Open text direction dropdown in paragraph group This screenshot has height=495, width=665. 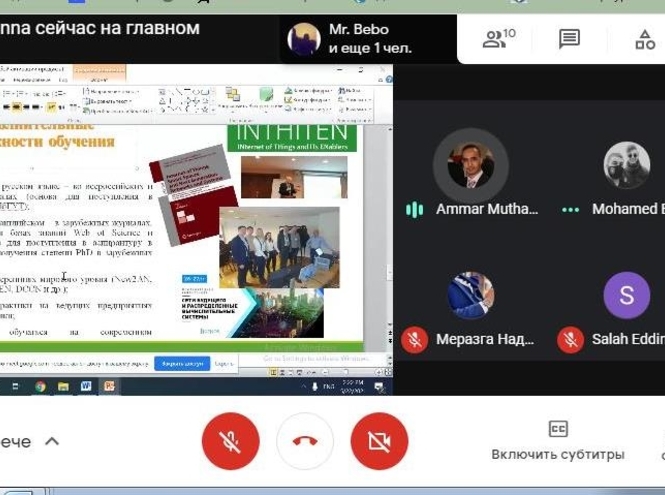[111, 91]
